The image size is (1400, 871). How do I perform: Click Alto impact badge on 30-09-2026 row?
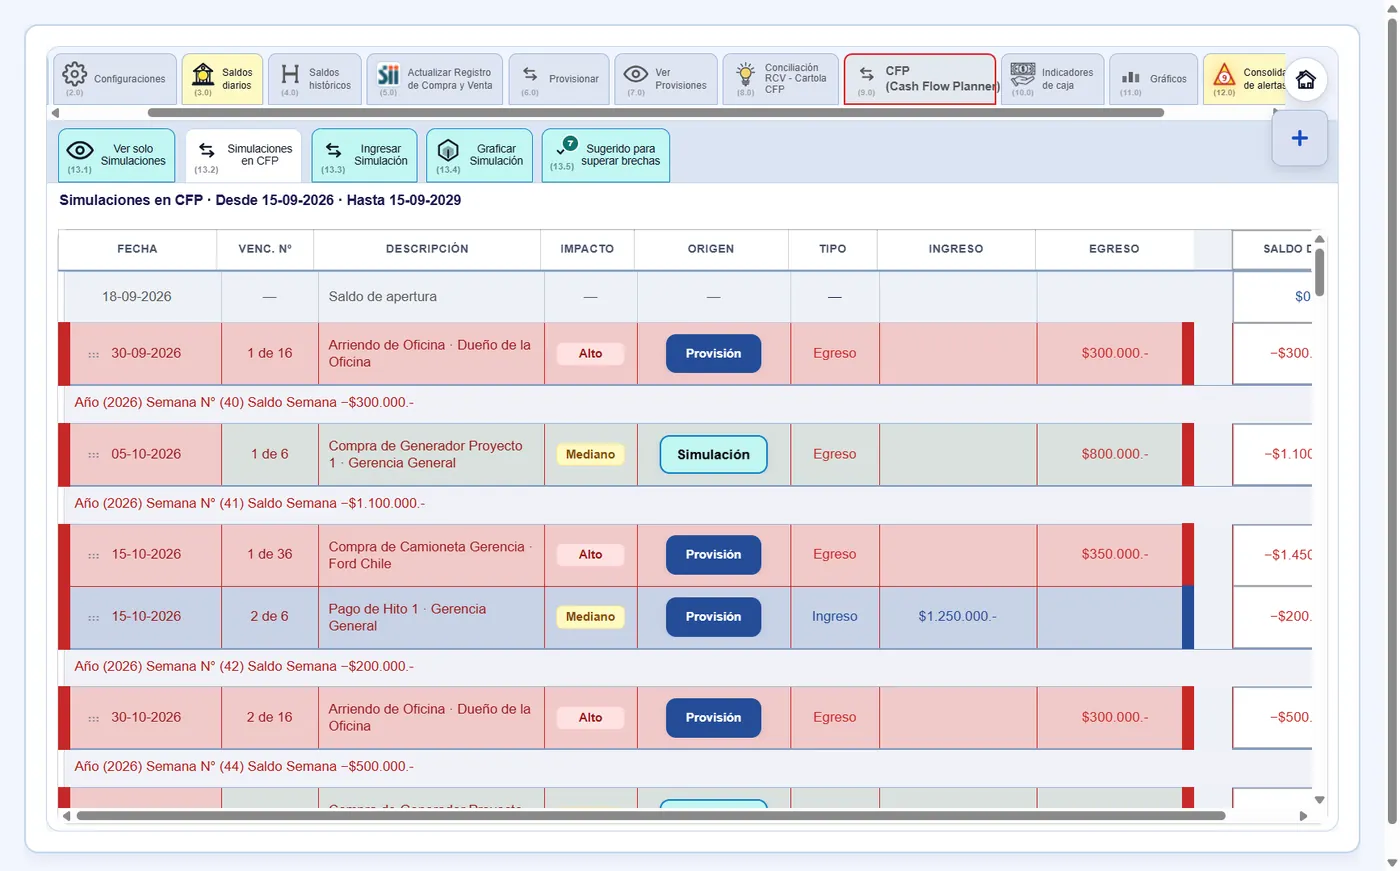pos(590,353)
